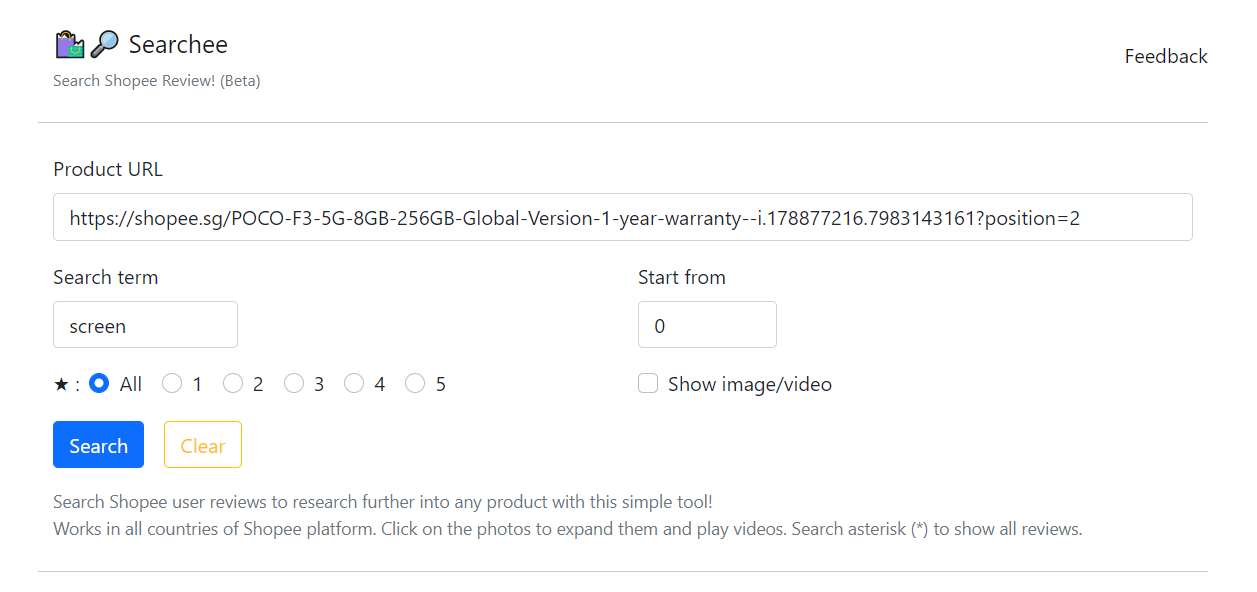Choose the 2 star radio option
Screen dimensions: 1257x592
point(233,384)
